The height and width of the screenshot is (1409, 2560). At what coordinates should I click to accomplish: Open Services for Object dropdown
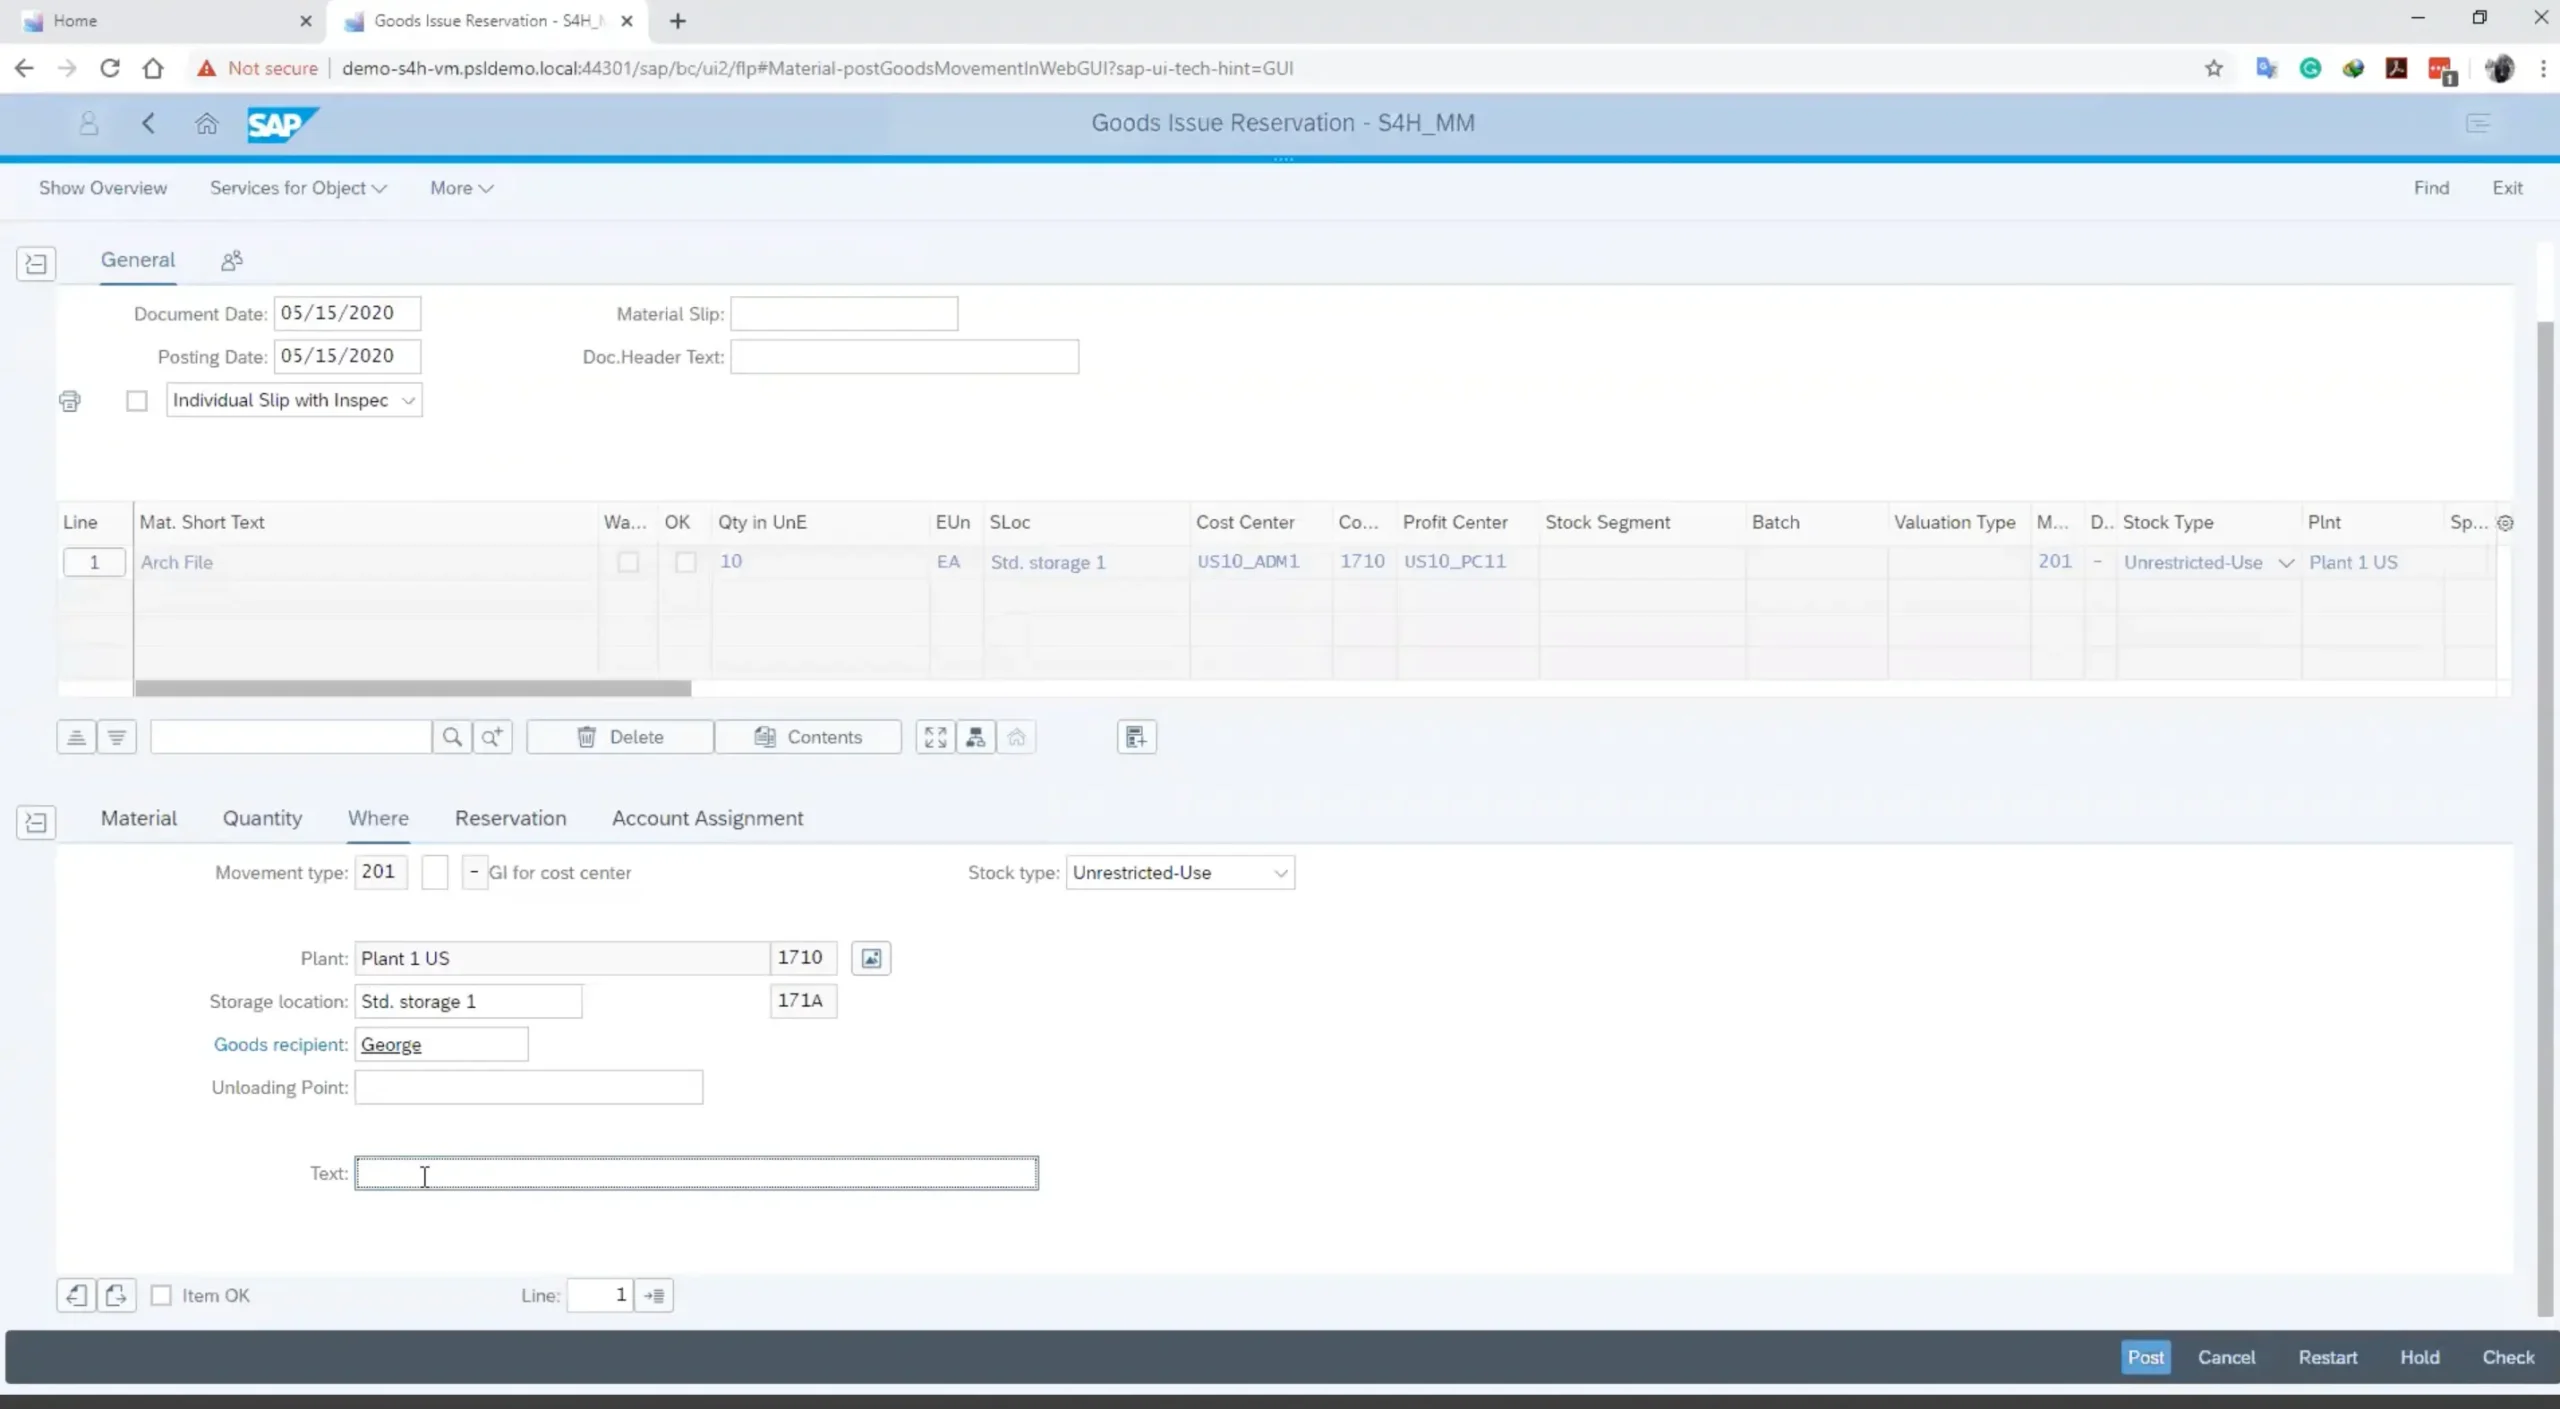[x=298, y=188]
